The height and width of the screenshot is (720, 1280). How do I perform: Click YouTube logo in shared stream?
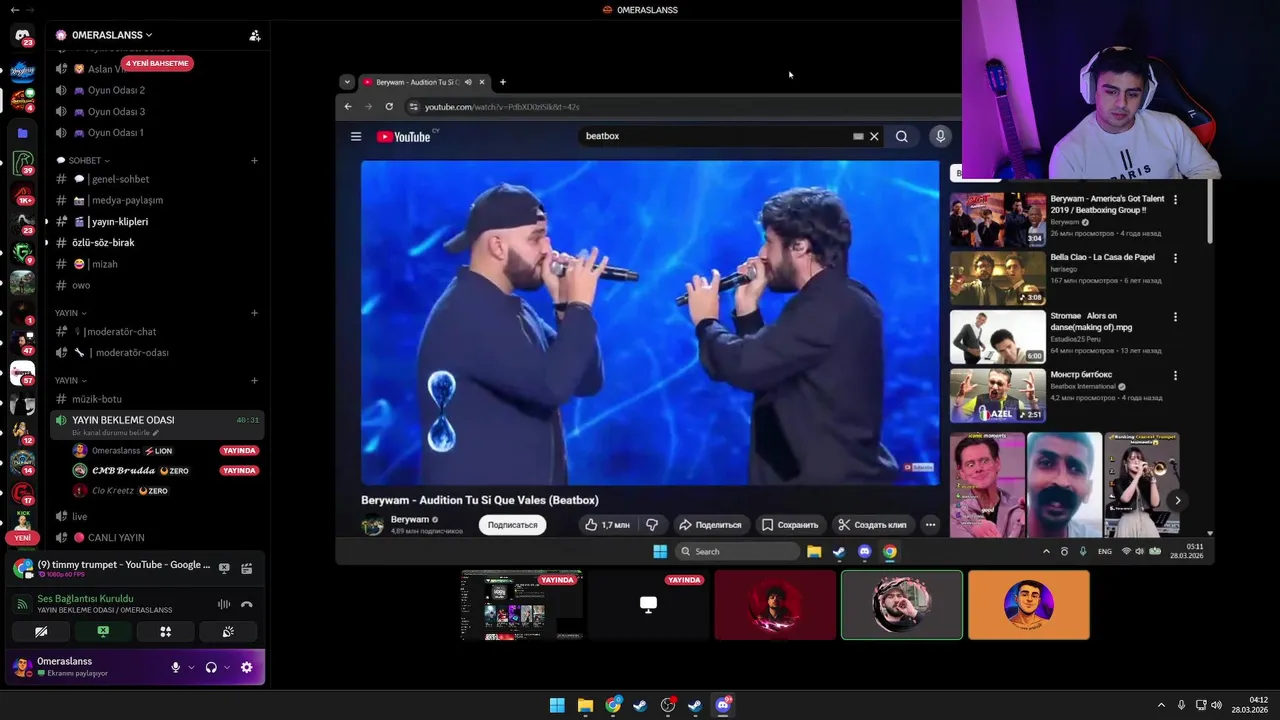click(404, 136)
